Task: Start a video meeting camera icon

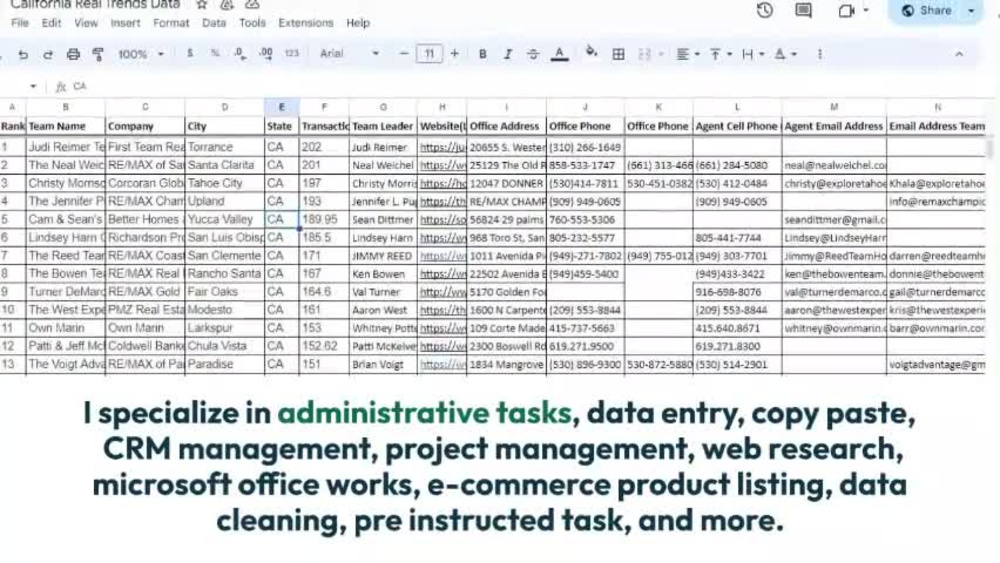Action: [x=846, y=11]
